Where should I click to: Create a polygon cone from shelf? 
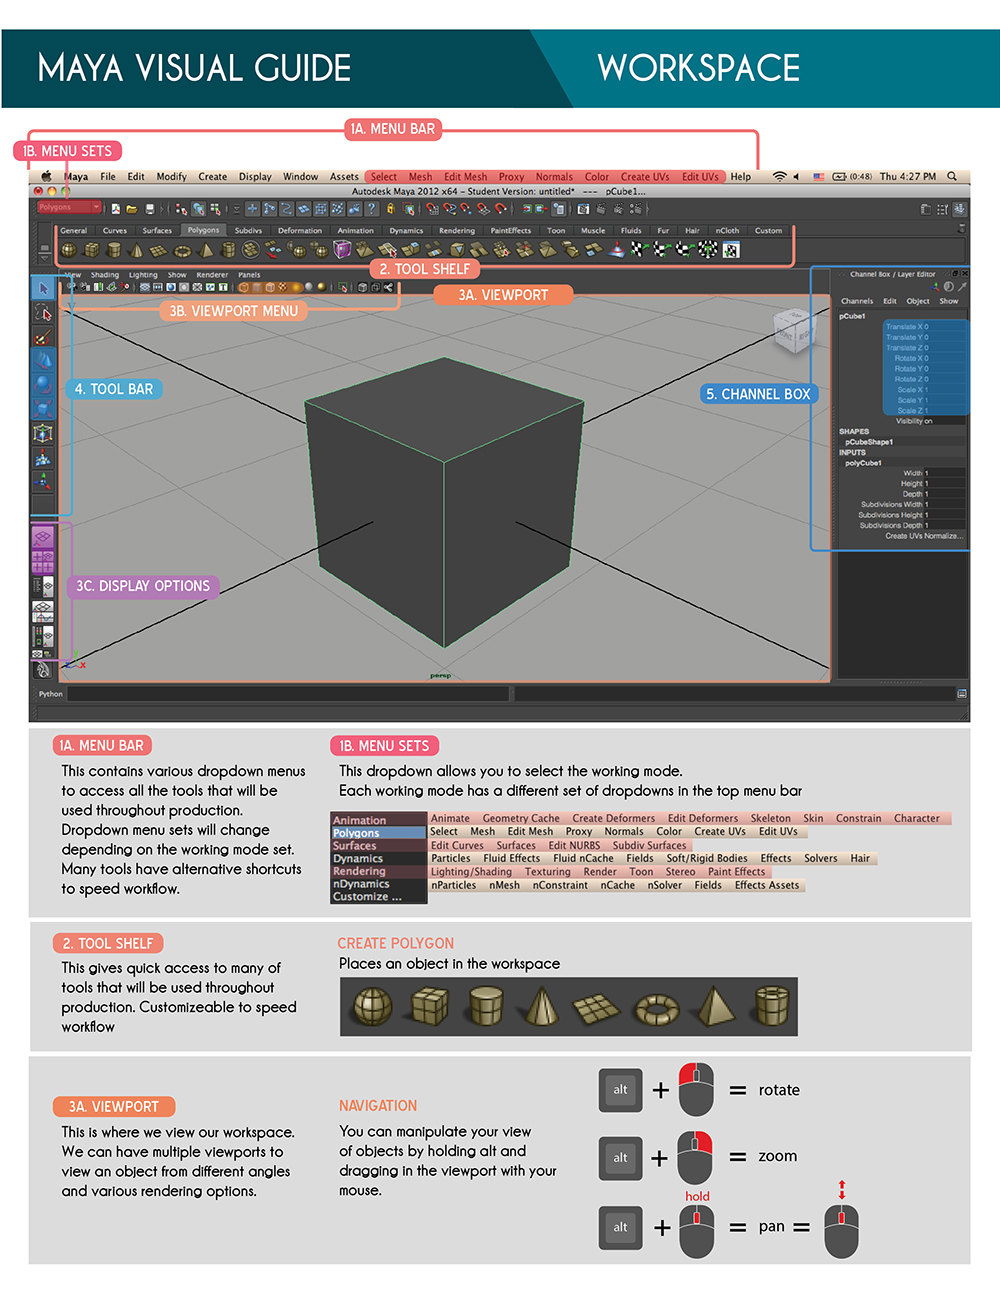tap(137, 249)
